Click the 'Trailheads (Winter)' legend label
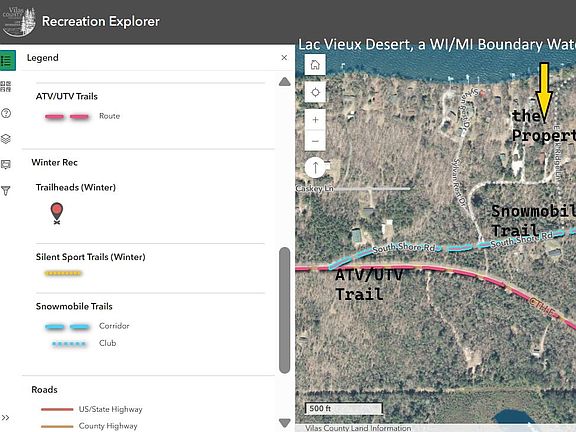The width and height of the screenshot is (576, 432). (76, 187)
